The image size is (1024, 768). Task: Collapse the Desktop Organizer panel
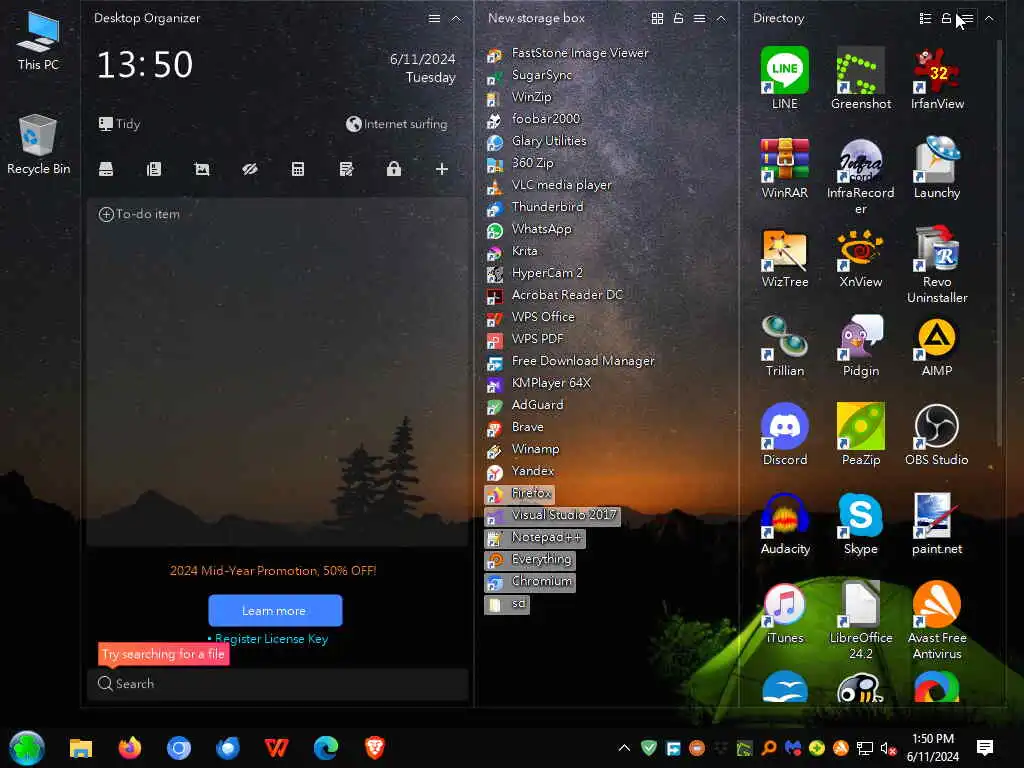tap(456, 18)
